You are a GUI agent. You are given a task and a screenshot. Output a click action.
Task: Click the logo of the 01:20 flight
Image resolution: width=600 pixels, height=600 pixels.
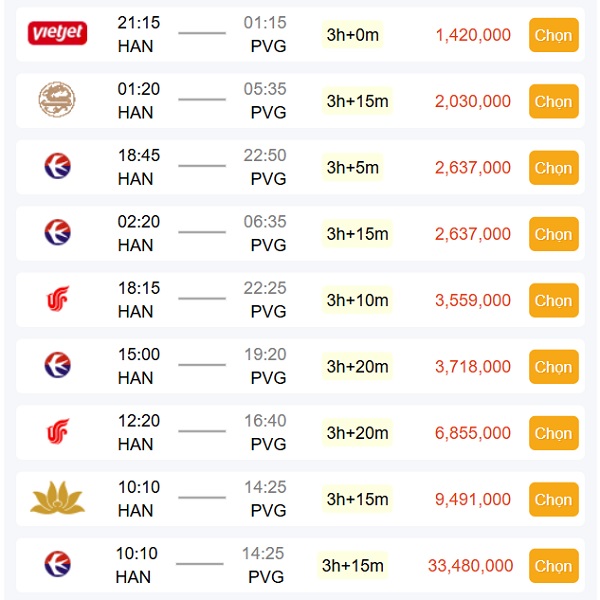57,100
